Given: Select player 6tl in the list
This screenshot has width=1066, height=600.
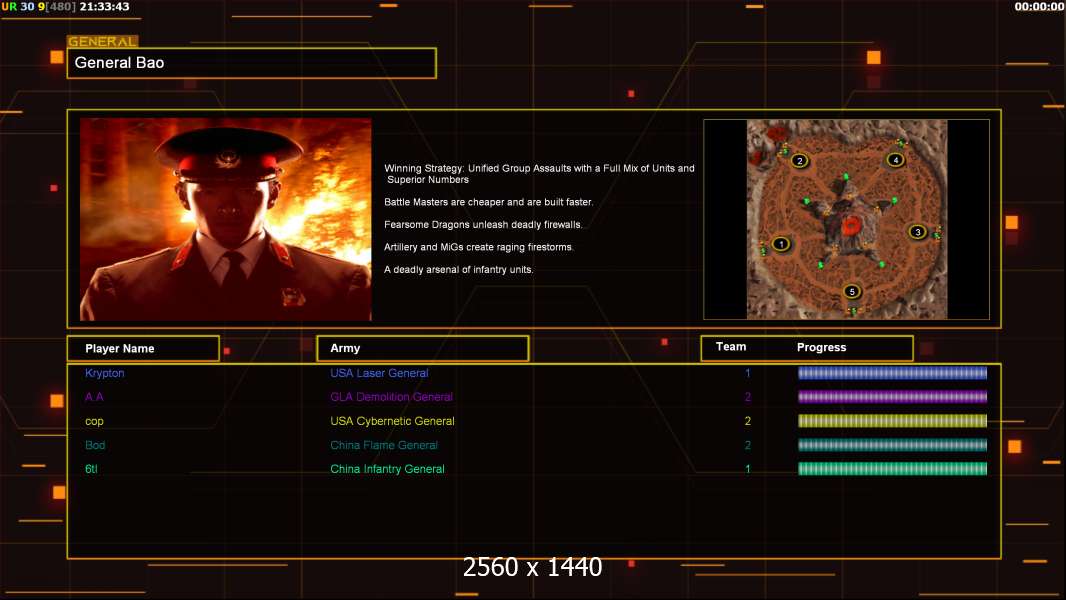Looking at the screenshot, I should tap(91, 469).
